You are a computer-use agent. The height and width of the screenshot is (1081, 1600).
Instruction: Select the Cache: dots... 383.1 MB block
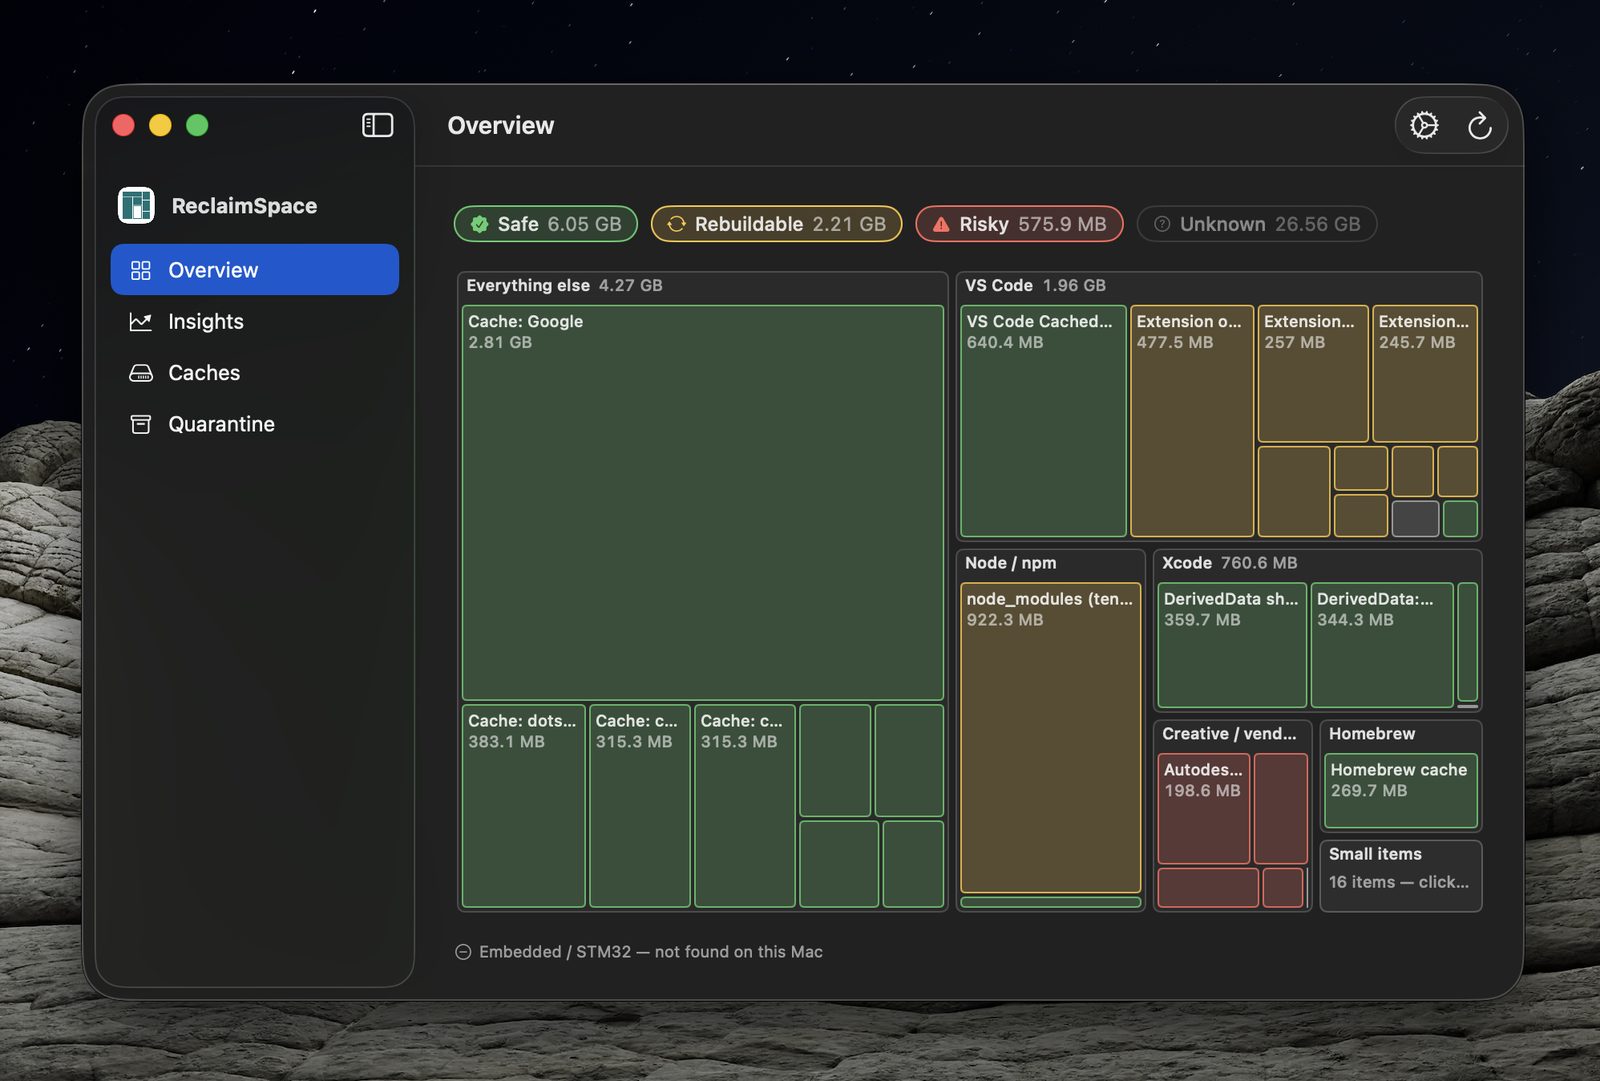524,806
